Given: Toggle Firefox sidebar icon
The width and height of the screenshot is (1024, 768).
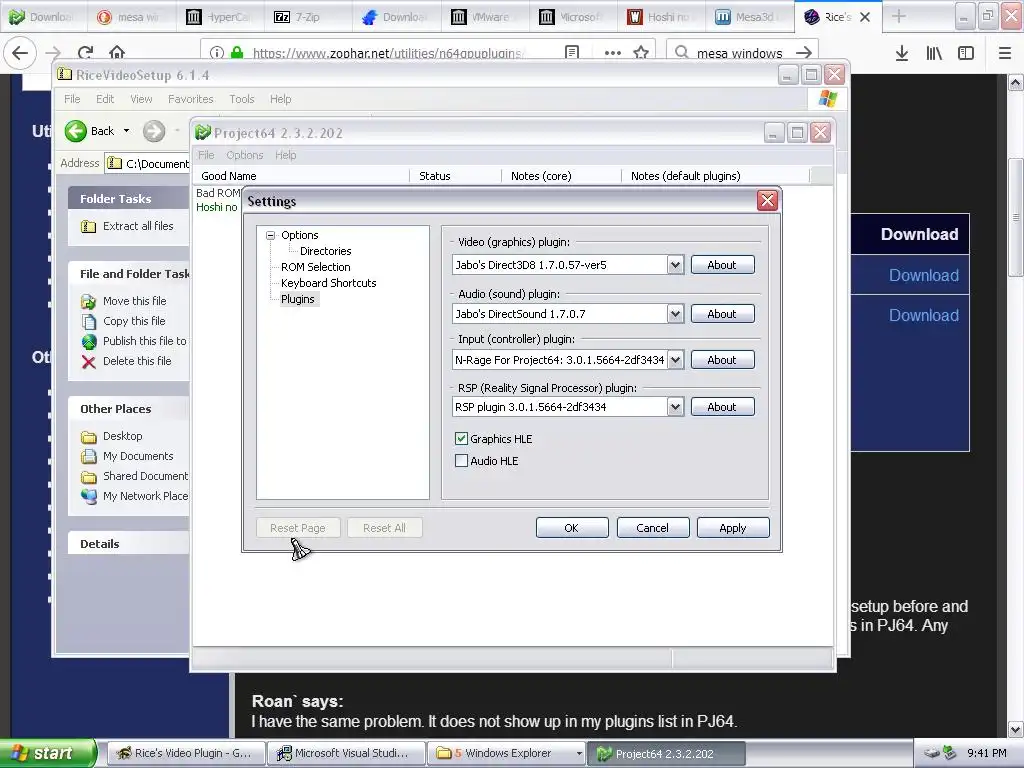Looking at the screenshot, I should pos(966,53).
